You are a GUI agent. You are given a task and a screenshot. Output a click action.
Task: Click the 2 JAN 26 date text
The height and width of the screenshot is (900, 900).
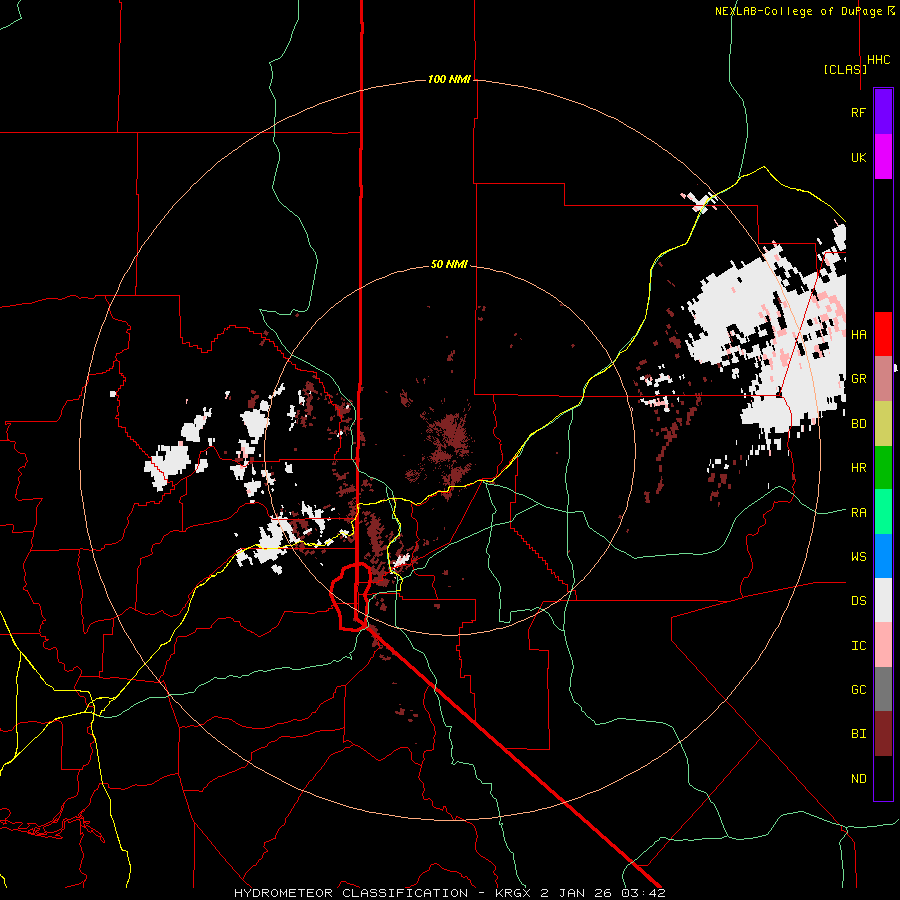pyautogui.click(x=576, y=893)
